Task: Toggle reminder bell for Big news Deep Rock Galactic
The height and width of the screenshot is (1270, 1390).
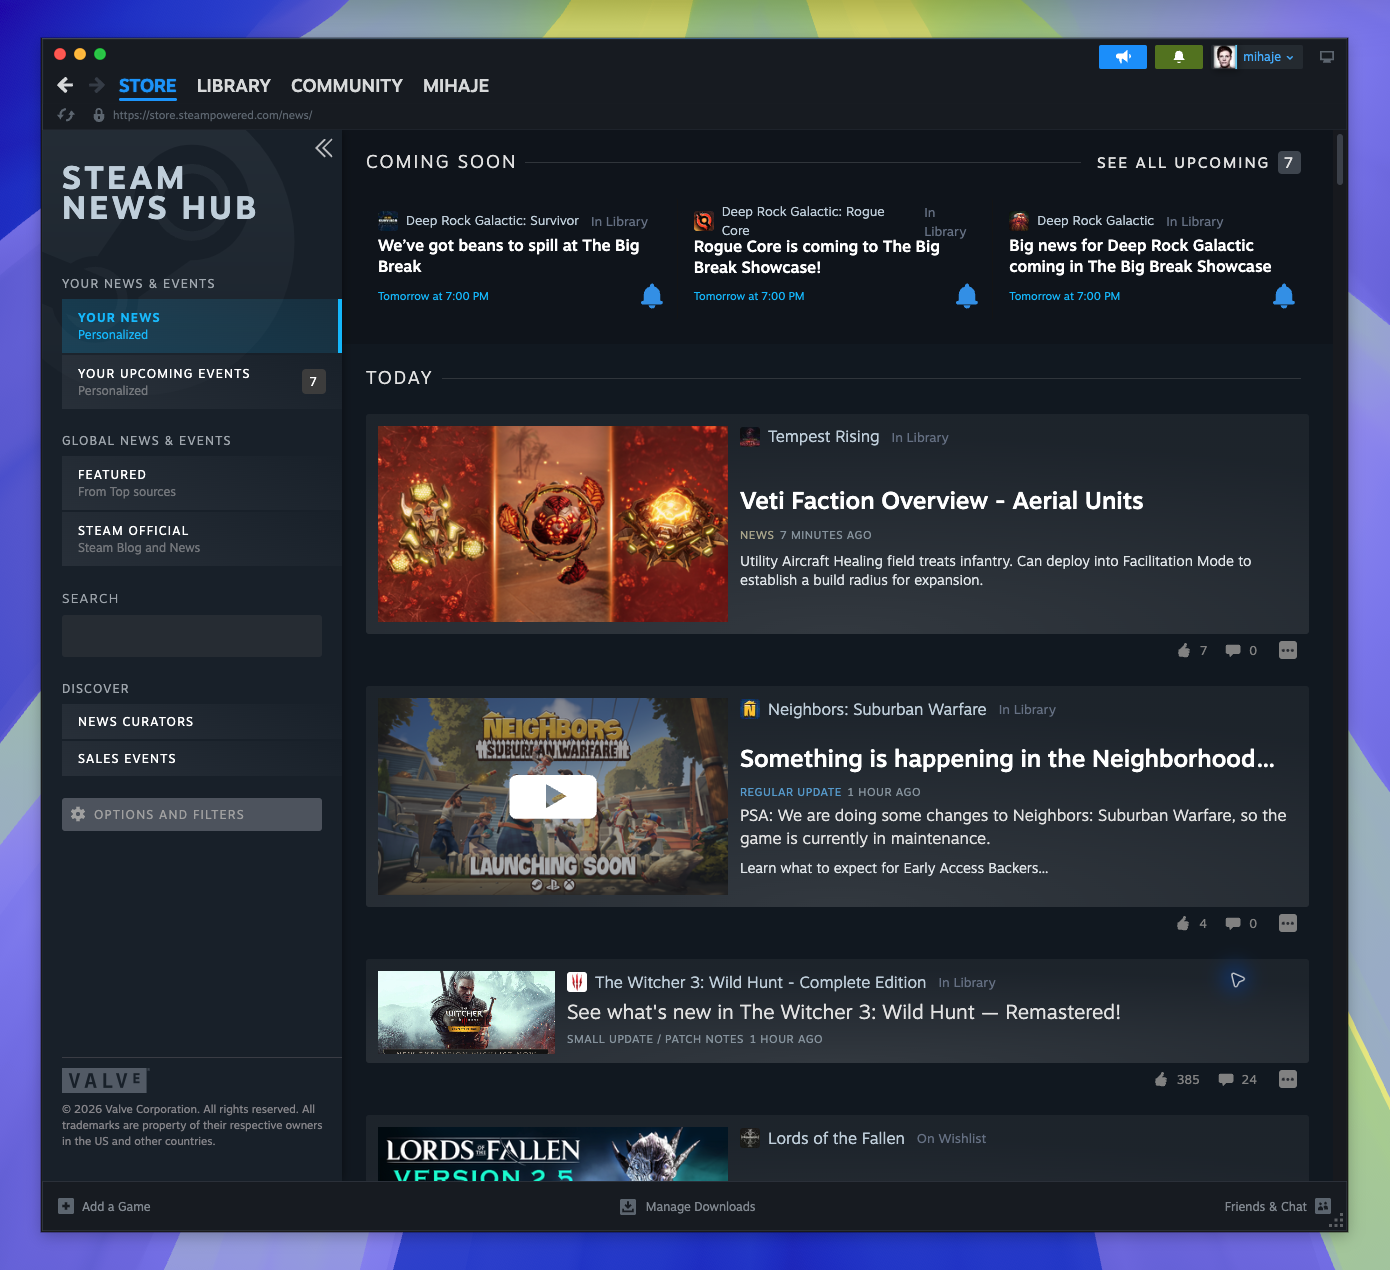Action: (1284, 295)
